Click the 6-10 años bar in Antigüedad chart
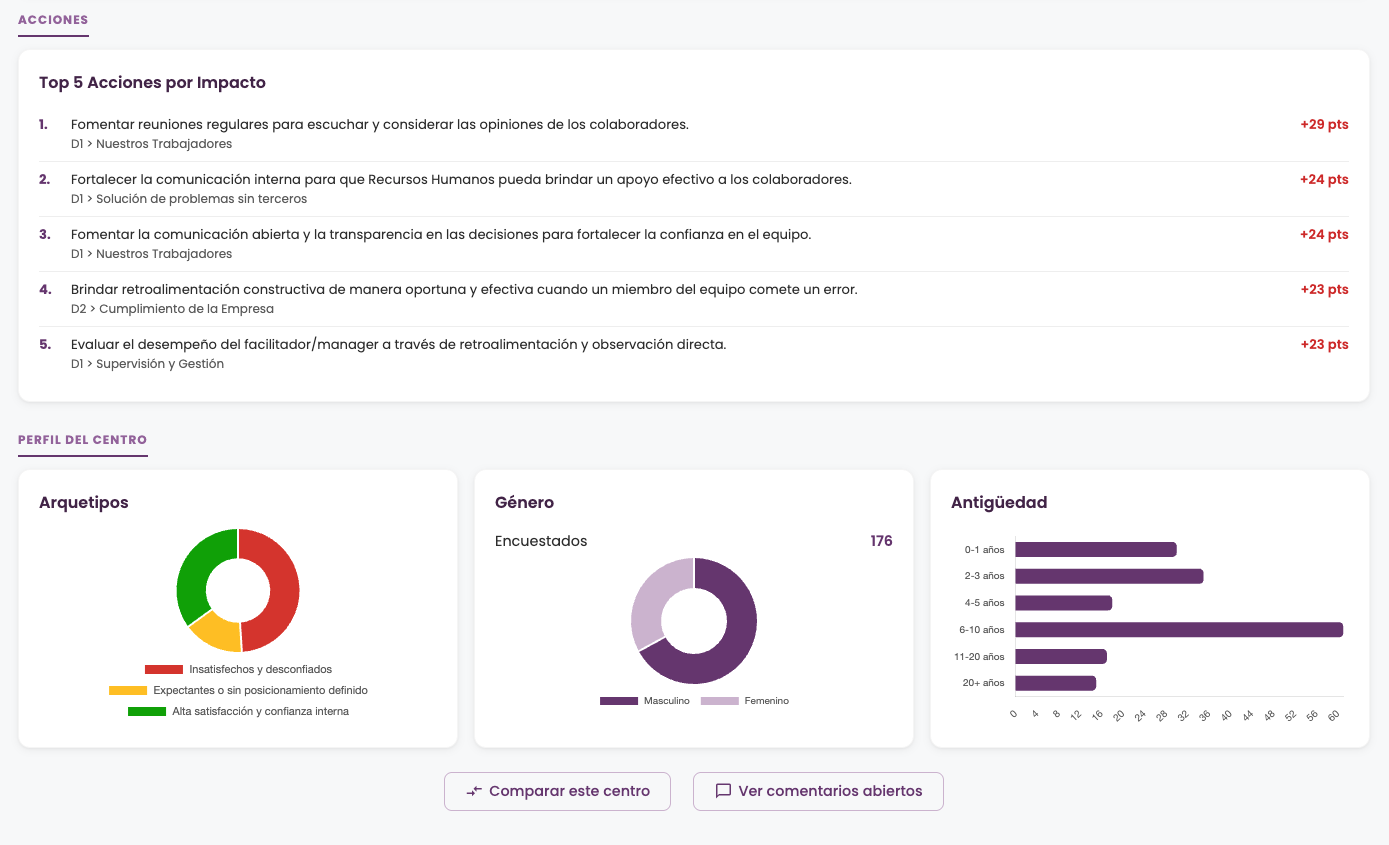The height and width of the screenshot is (845, 1389). tap(1179, 630)
